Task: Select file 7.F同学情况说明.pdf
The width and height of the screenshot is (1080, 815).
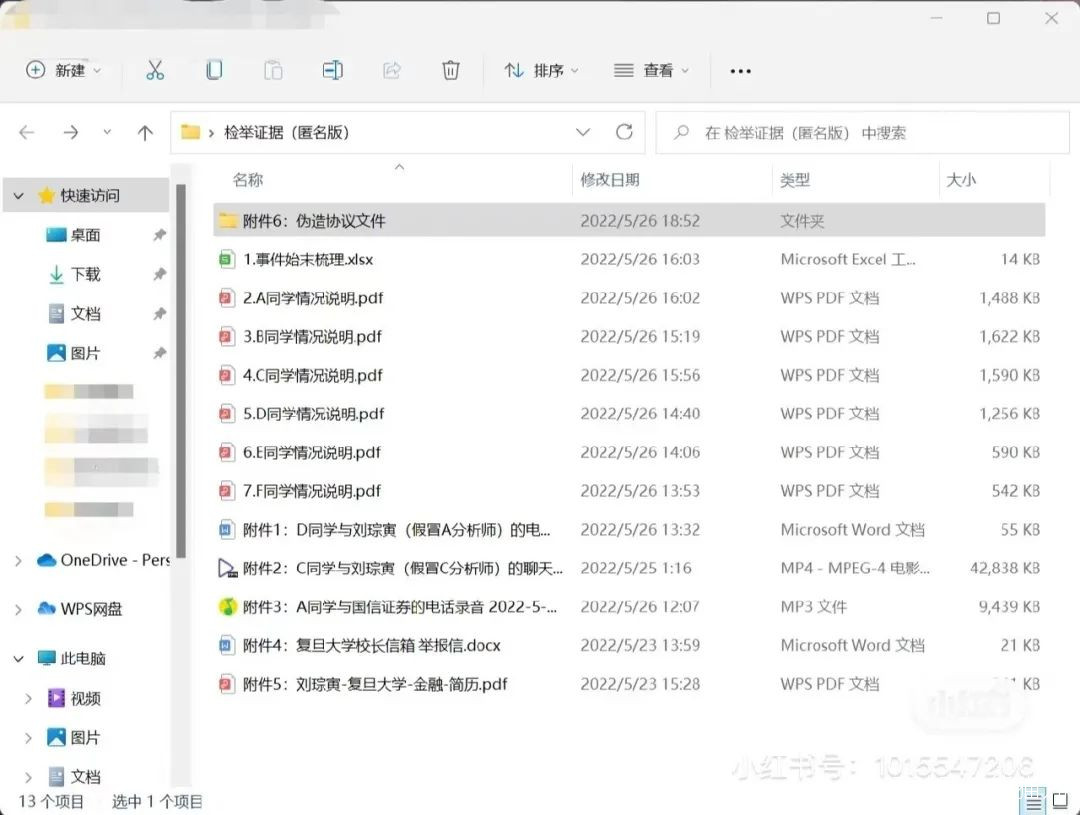Action: pos(629,491)
